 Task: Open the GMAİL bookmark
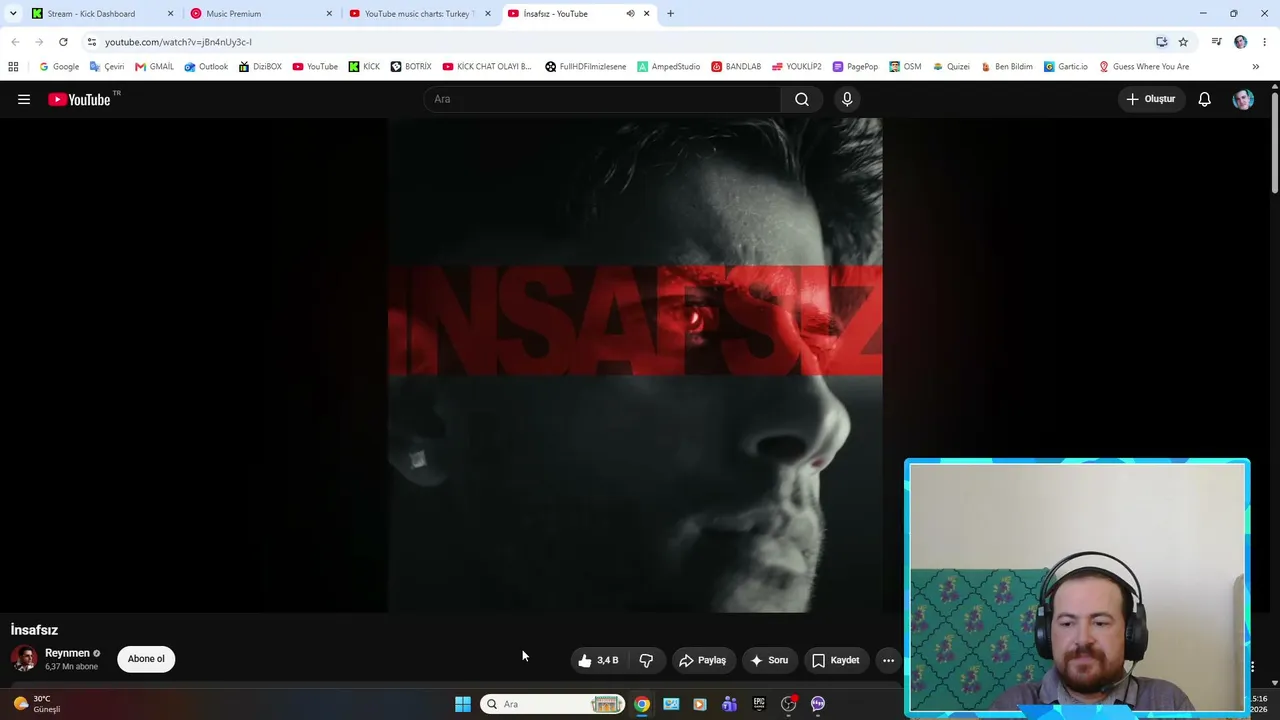tap(154, 67)
